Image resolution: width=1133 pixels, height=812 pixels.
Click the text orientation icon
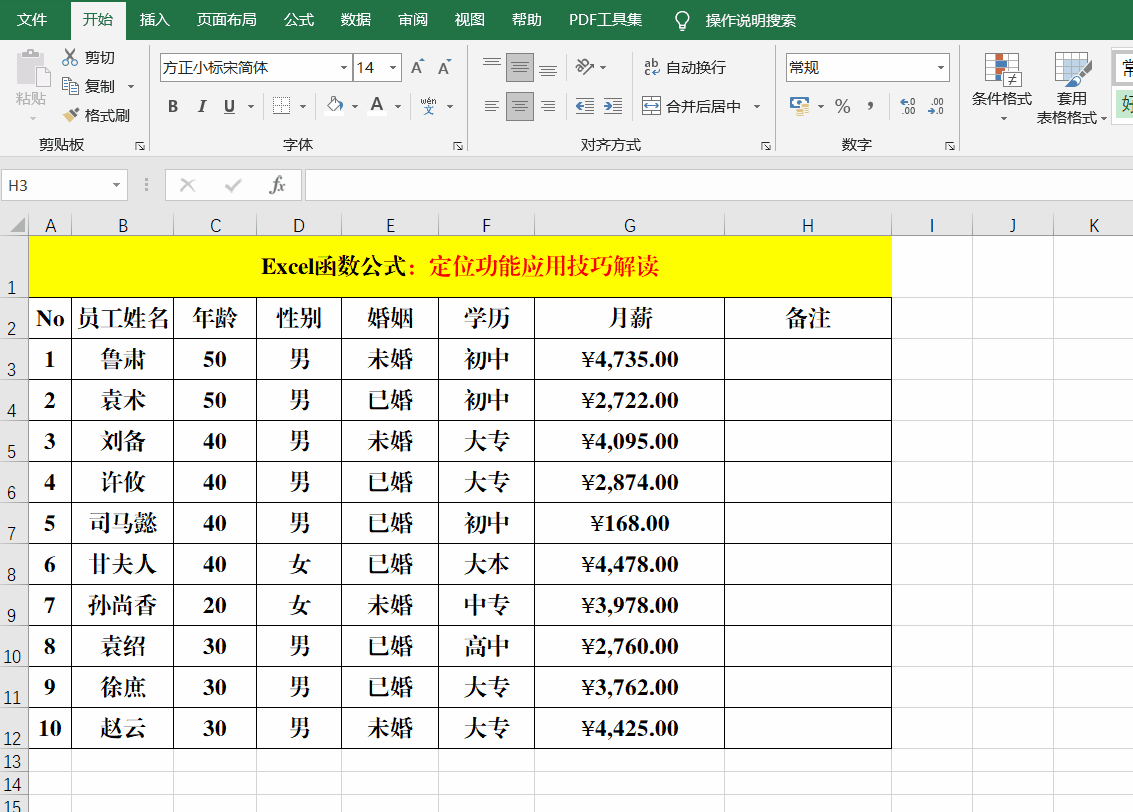pyautogui.click(x=585, y=67)
